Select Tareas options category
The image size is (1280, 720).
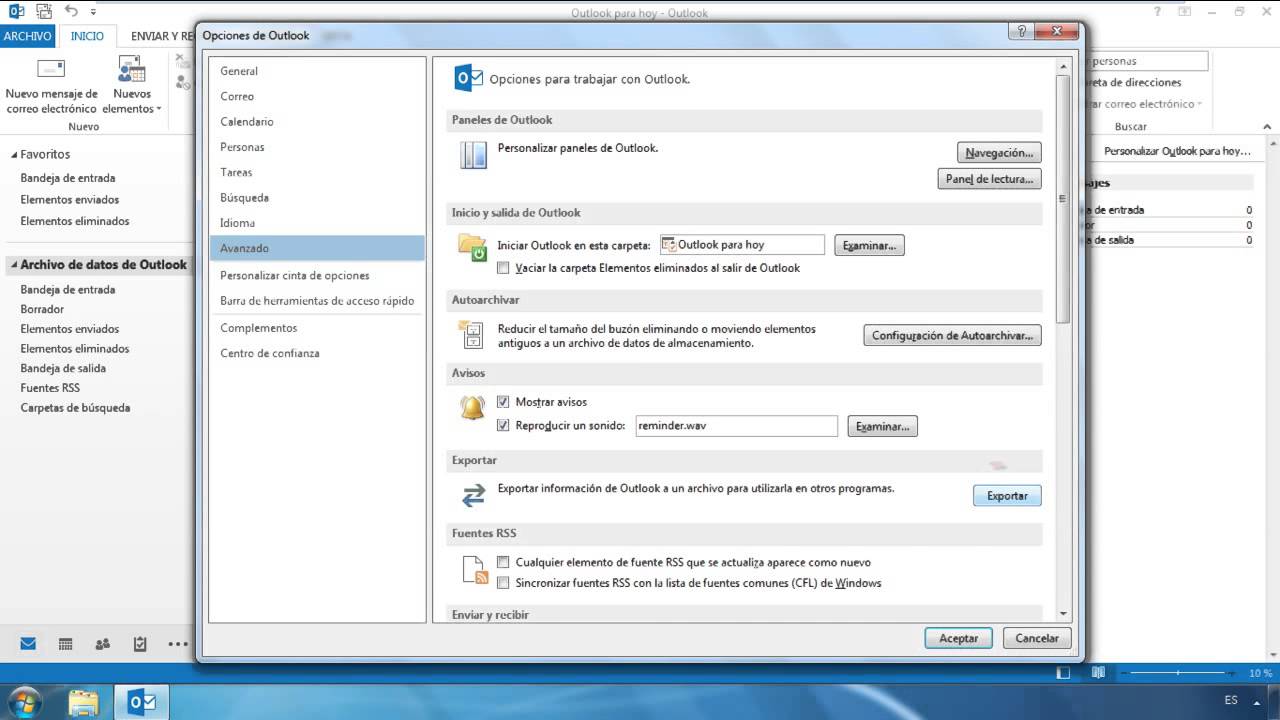pyautogui.click(x=317, y=173)
